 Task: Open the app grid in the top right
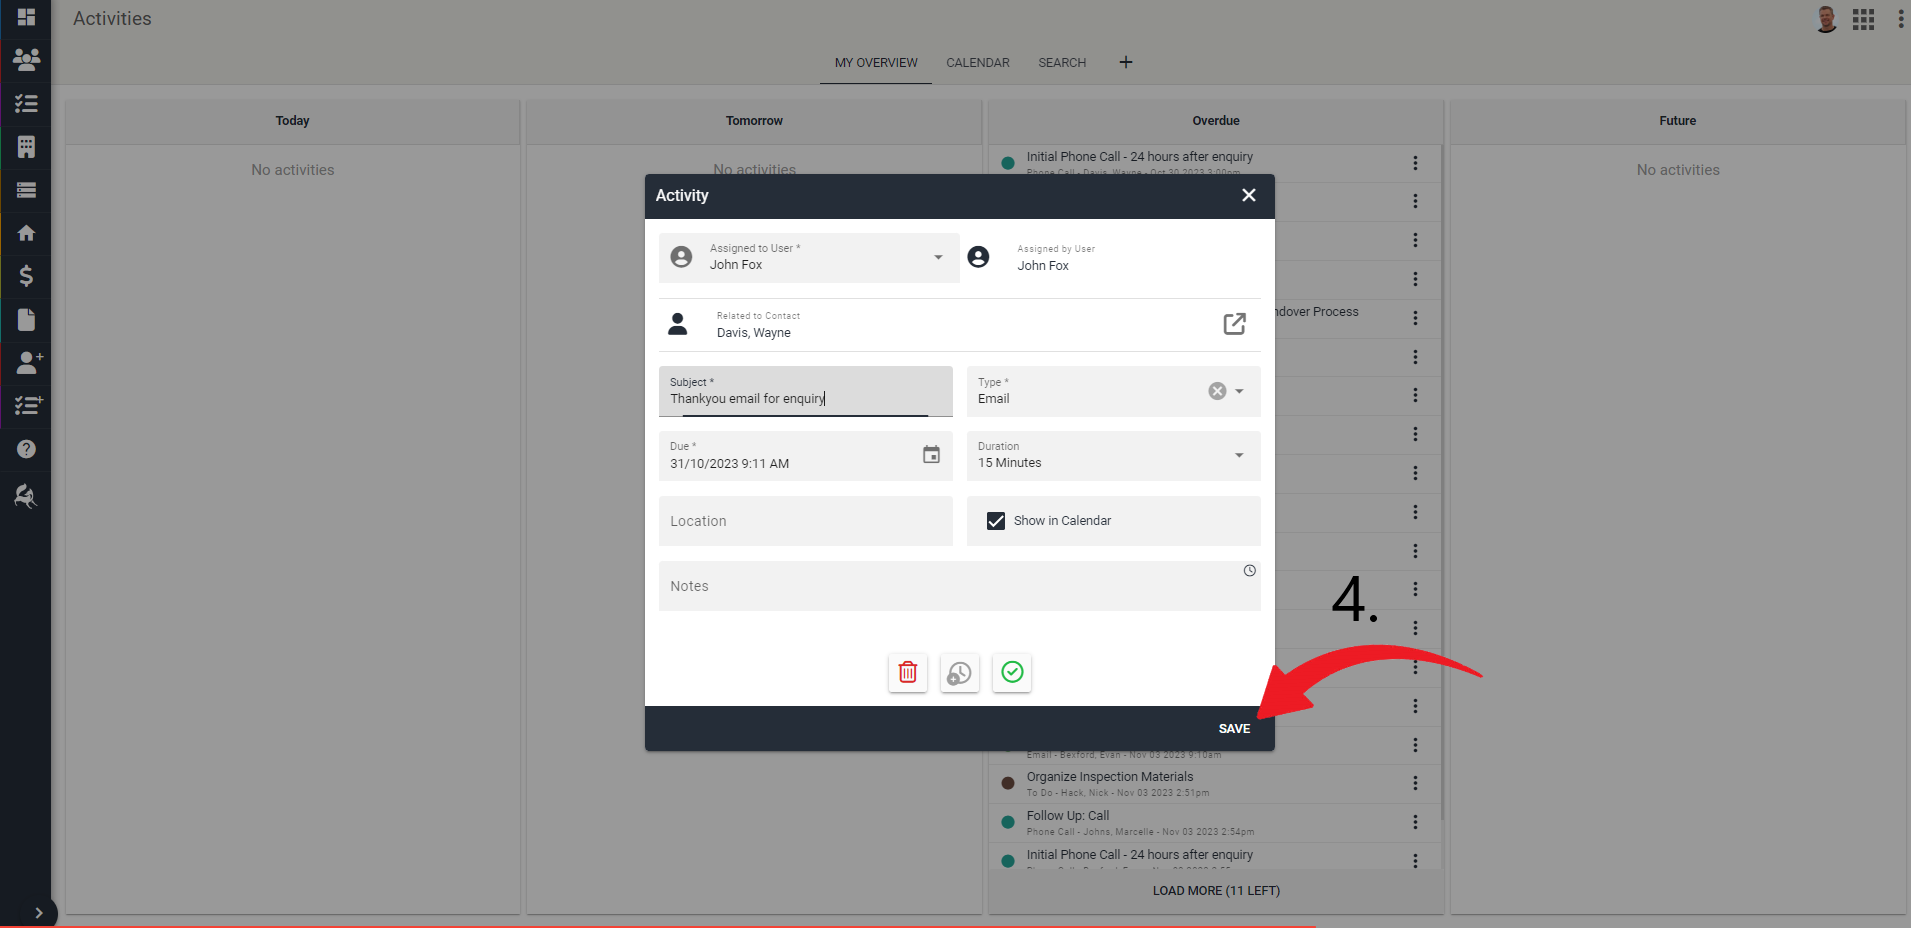point(1863,19)
